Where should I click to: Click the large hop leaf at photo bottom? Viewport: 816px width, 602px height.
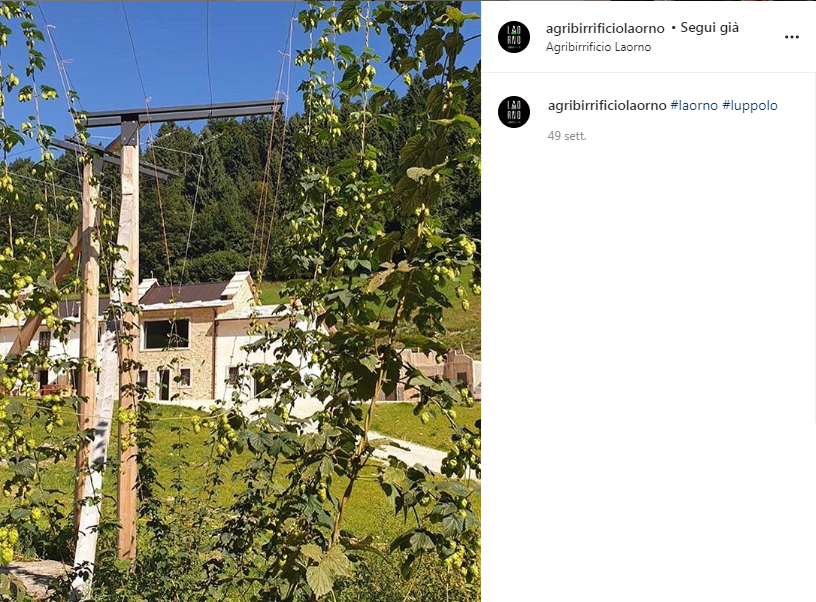[x=325, y=567]
